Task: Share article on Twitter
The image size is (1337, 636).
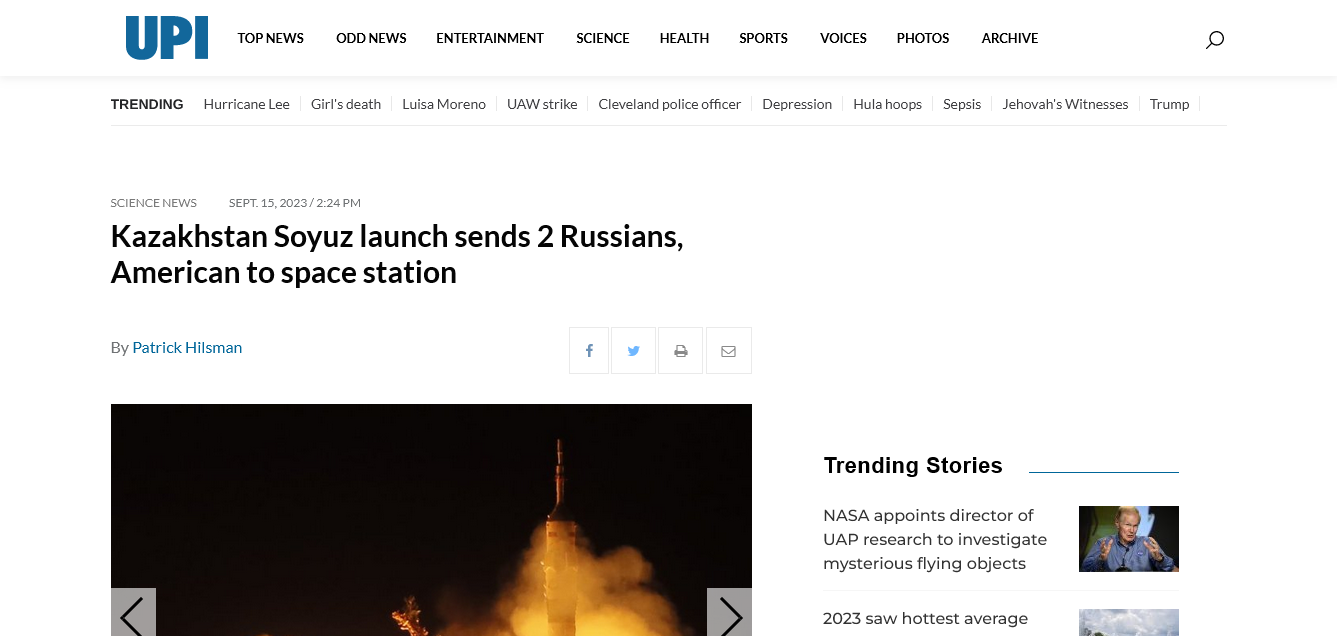Action: [x=633, y=351]
